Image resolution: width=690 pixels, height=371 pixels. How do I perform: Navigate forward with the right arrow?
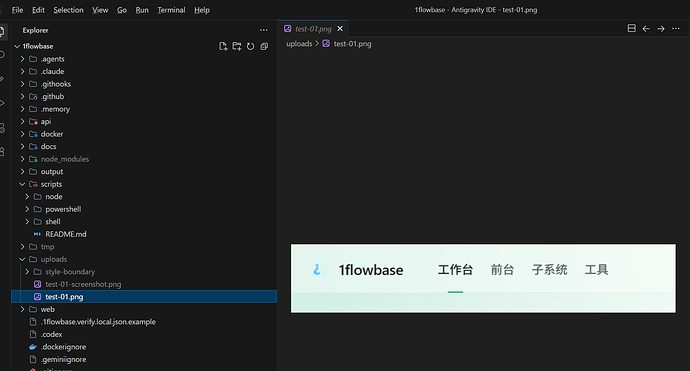click(661, 29)
